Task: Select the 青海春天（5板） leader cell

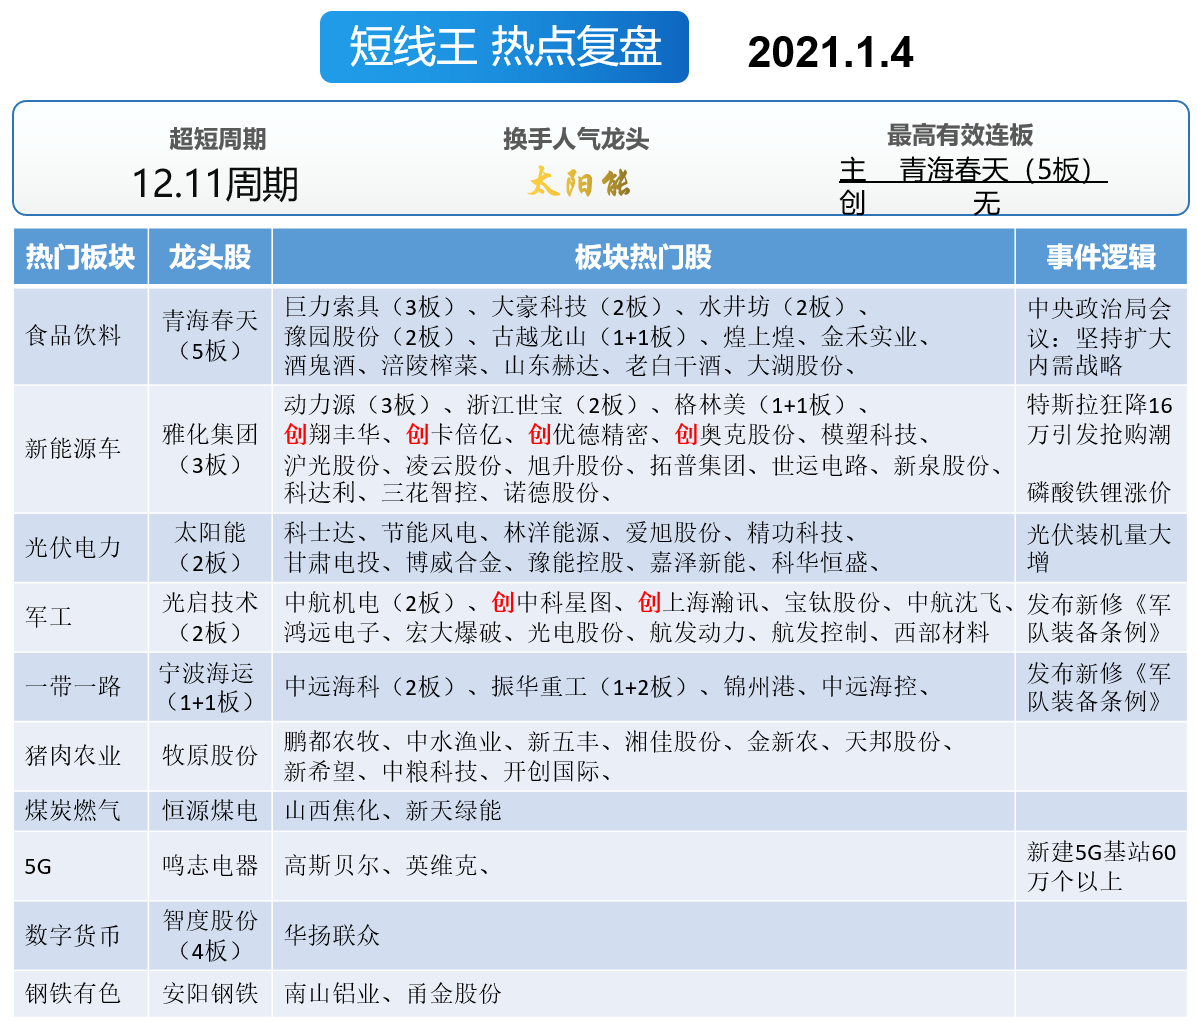Action: 210,335
